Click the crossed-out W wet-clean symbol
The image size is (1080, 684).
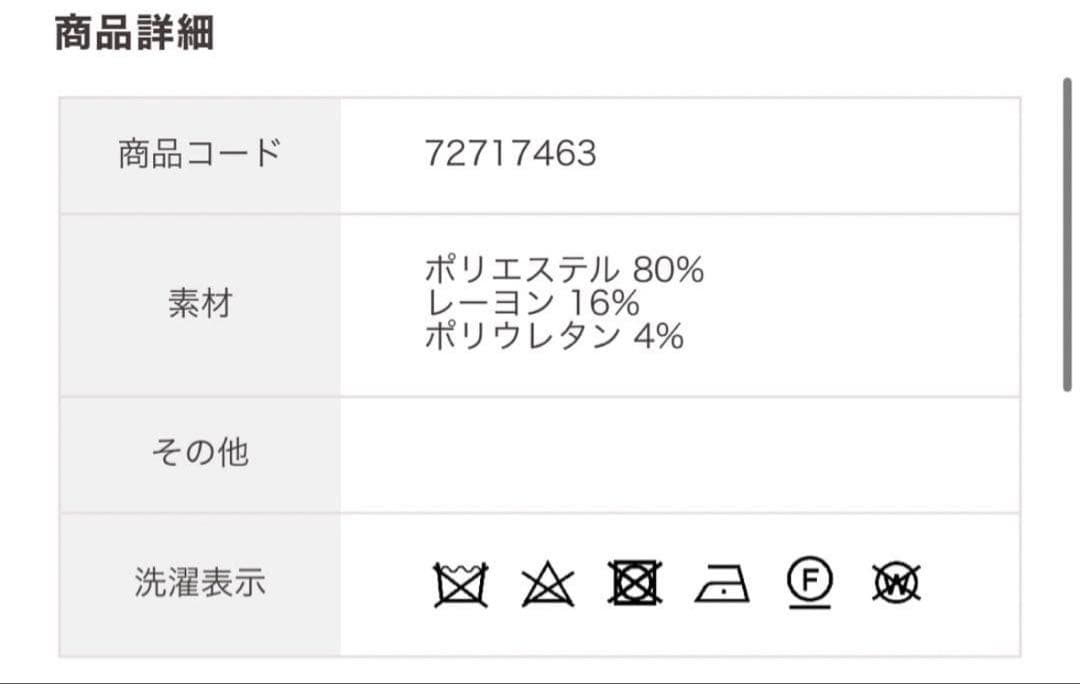pos(896,583)
